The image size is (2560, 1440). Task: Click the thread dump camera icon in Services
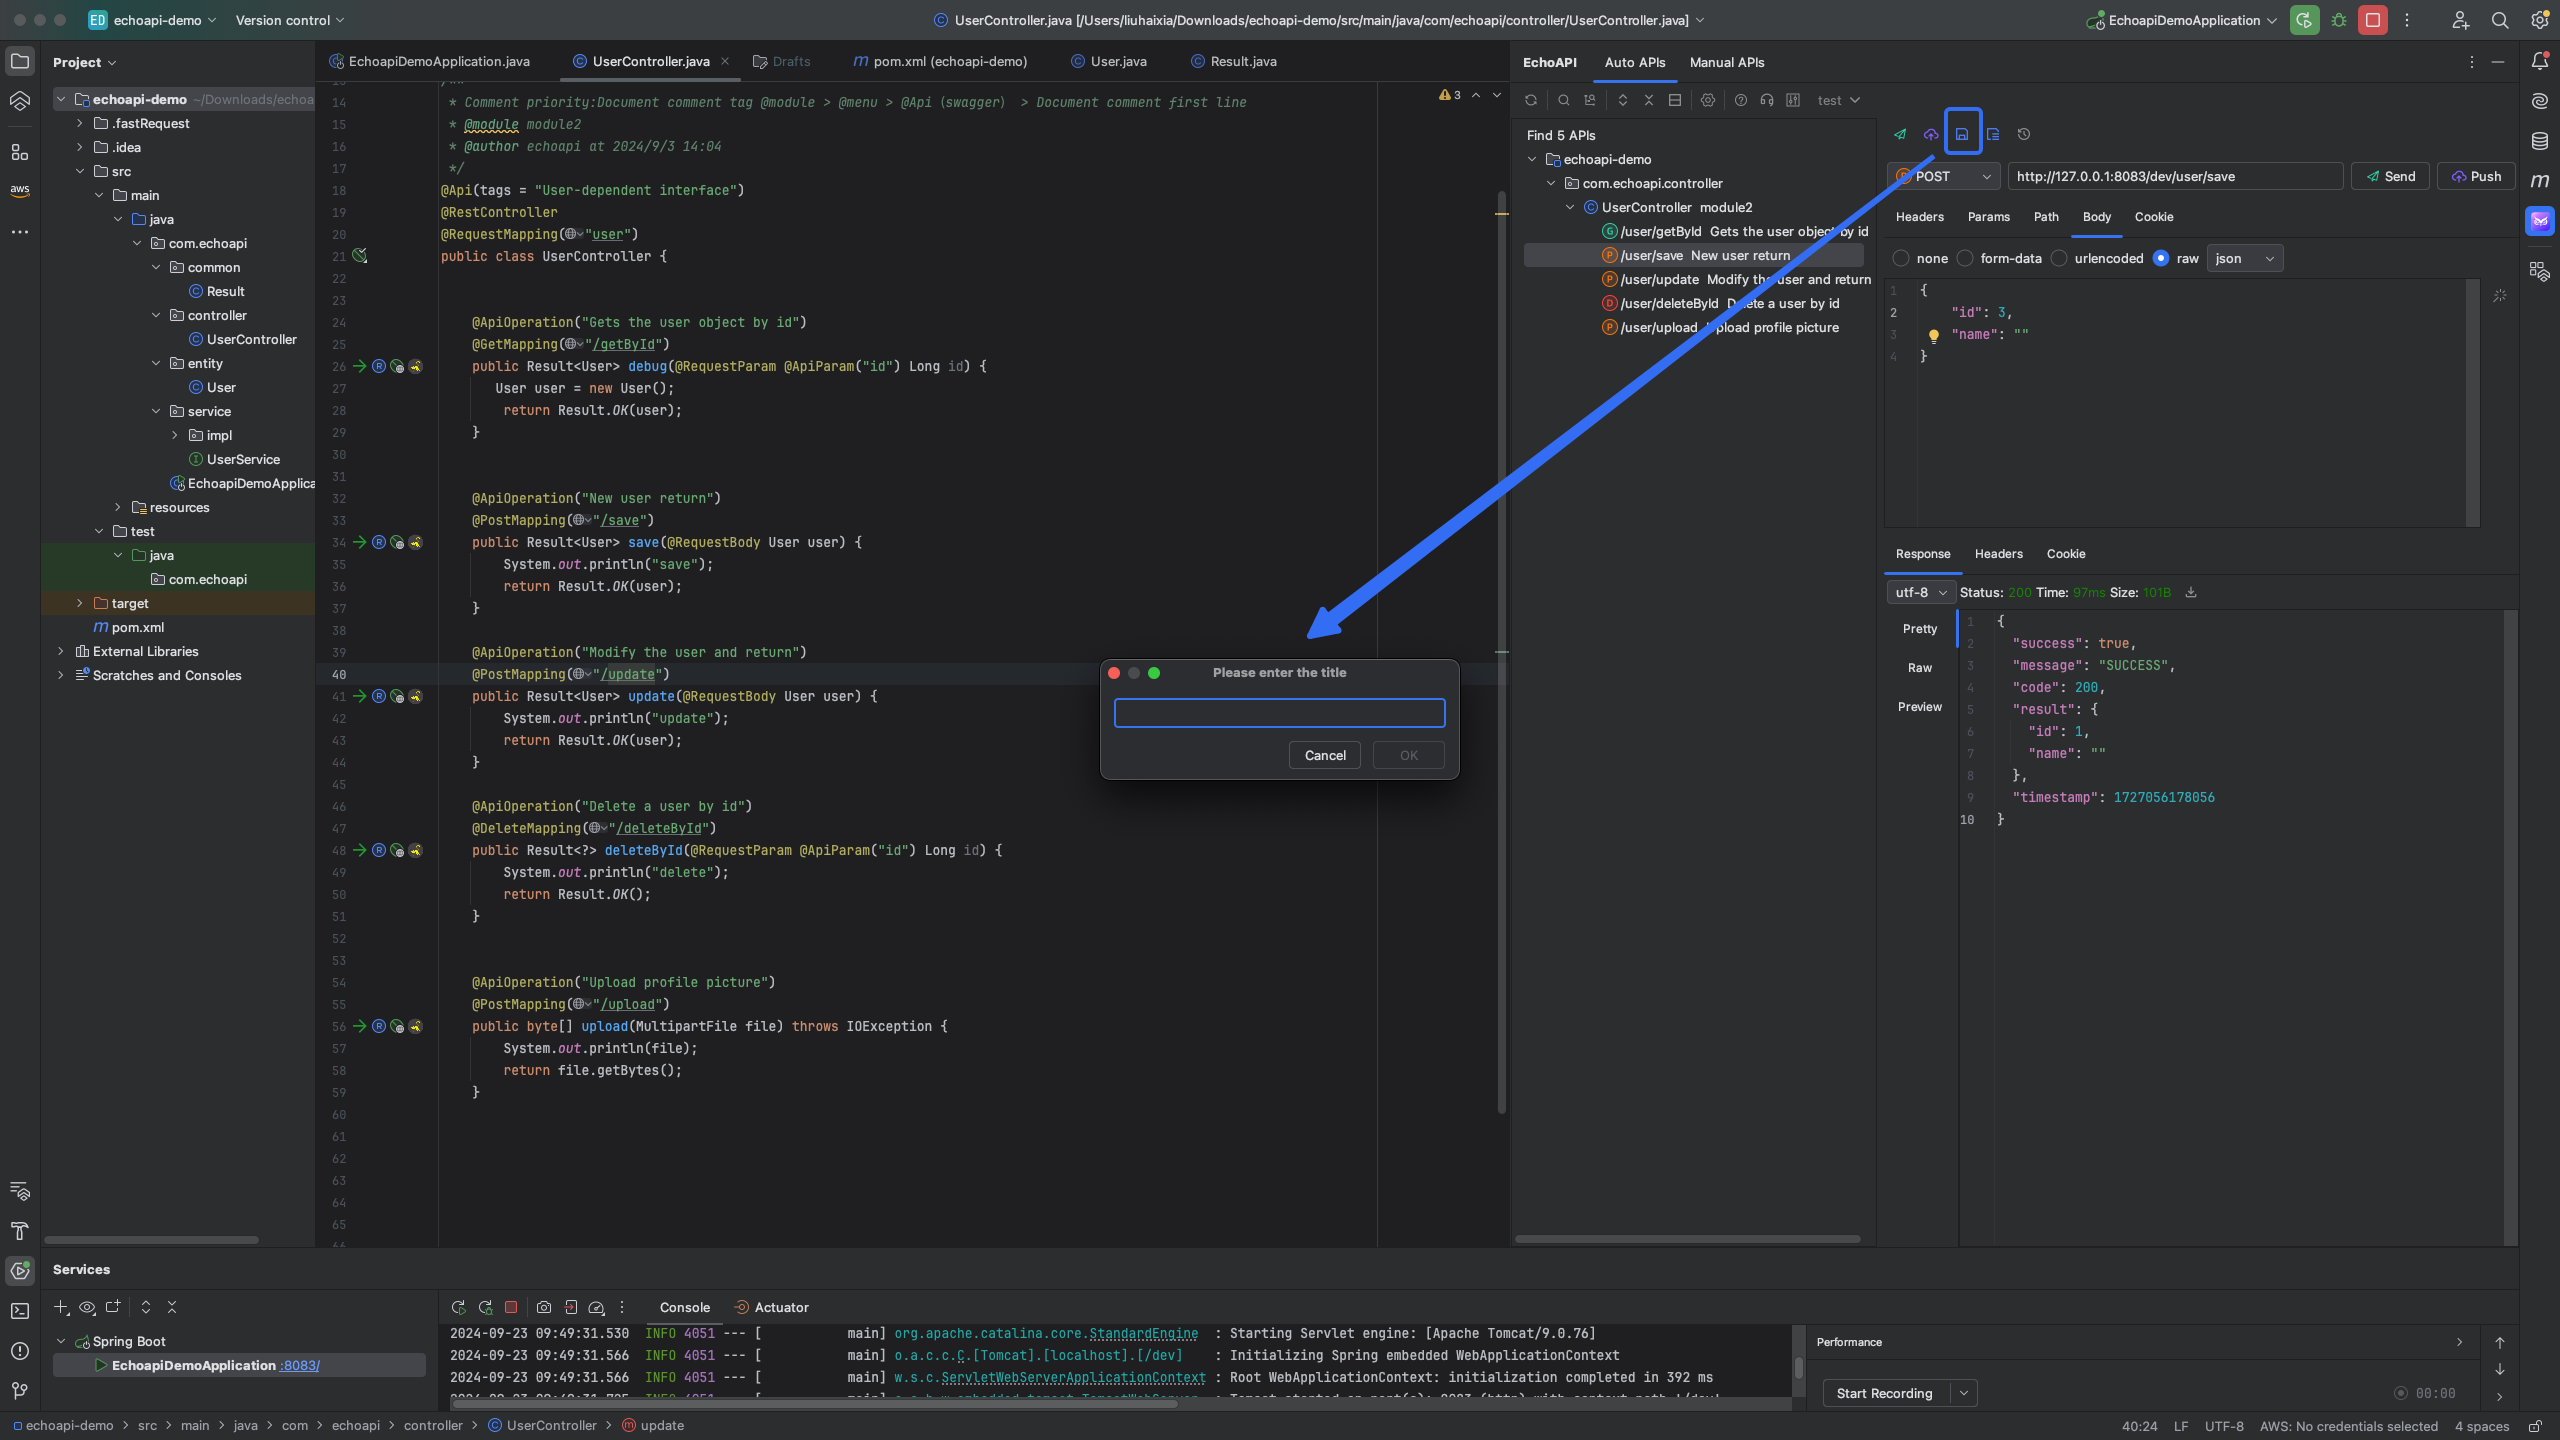coord(544,1307)
